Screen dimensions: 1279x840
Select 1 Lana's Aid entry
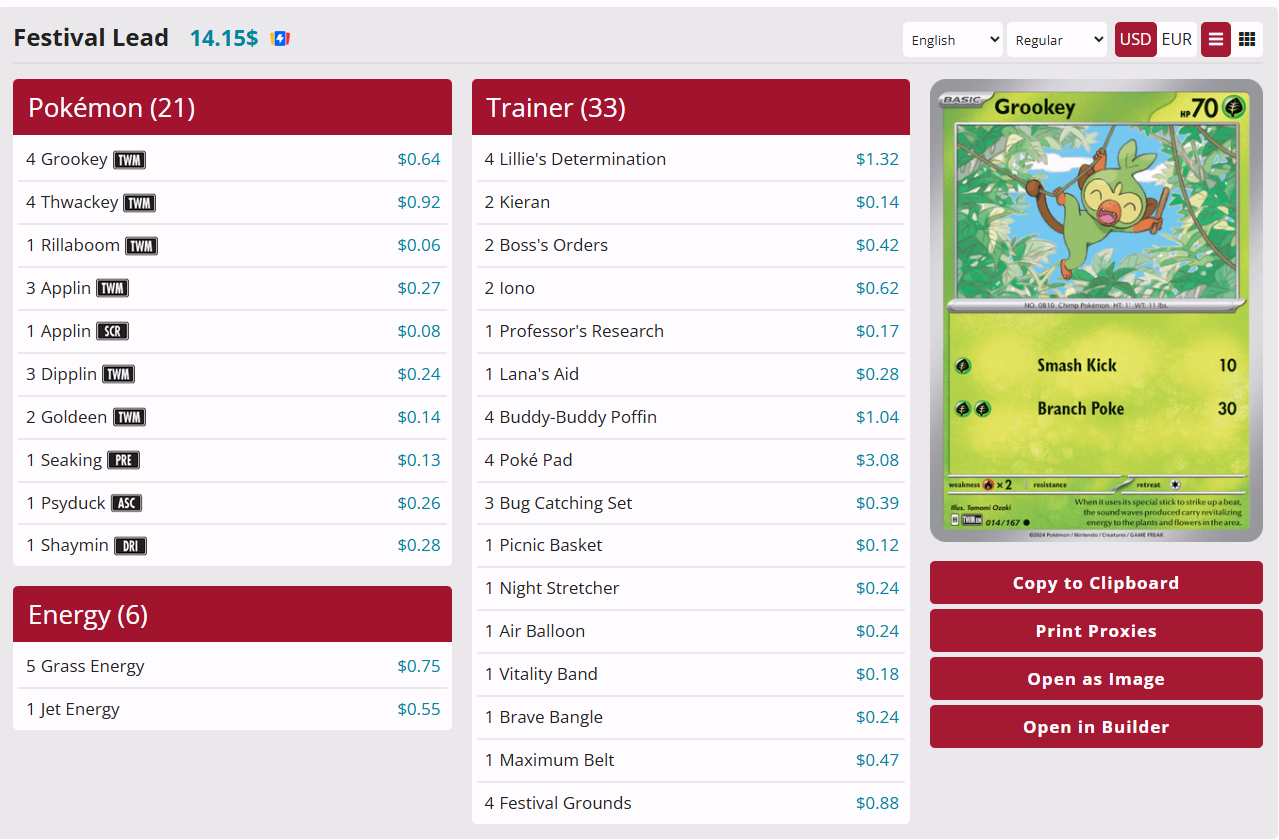691,374
